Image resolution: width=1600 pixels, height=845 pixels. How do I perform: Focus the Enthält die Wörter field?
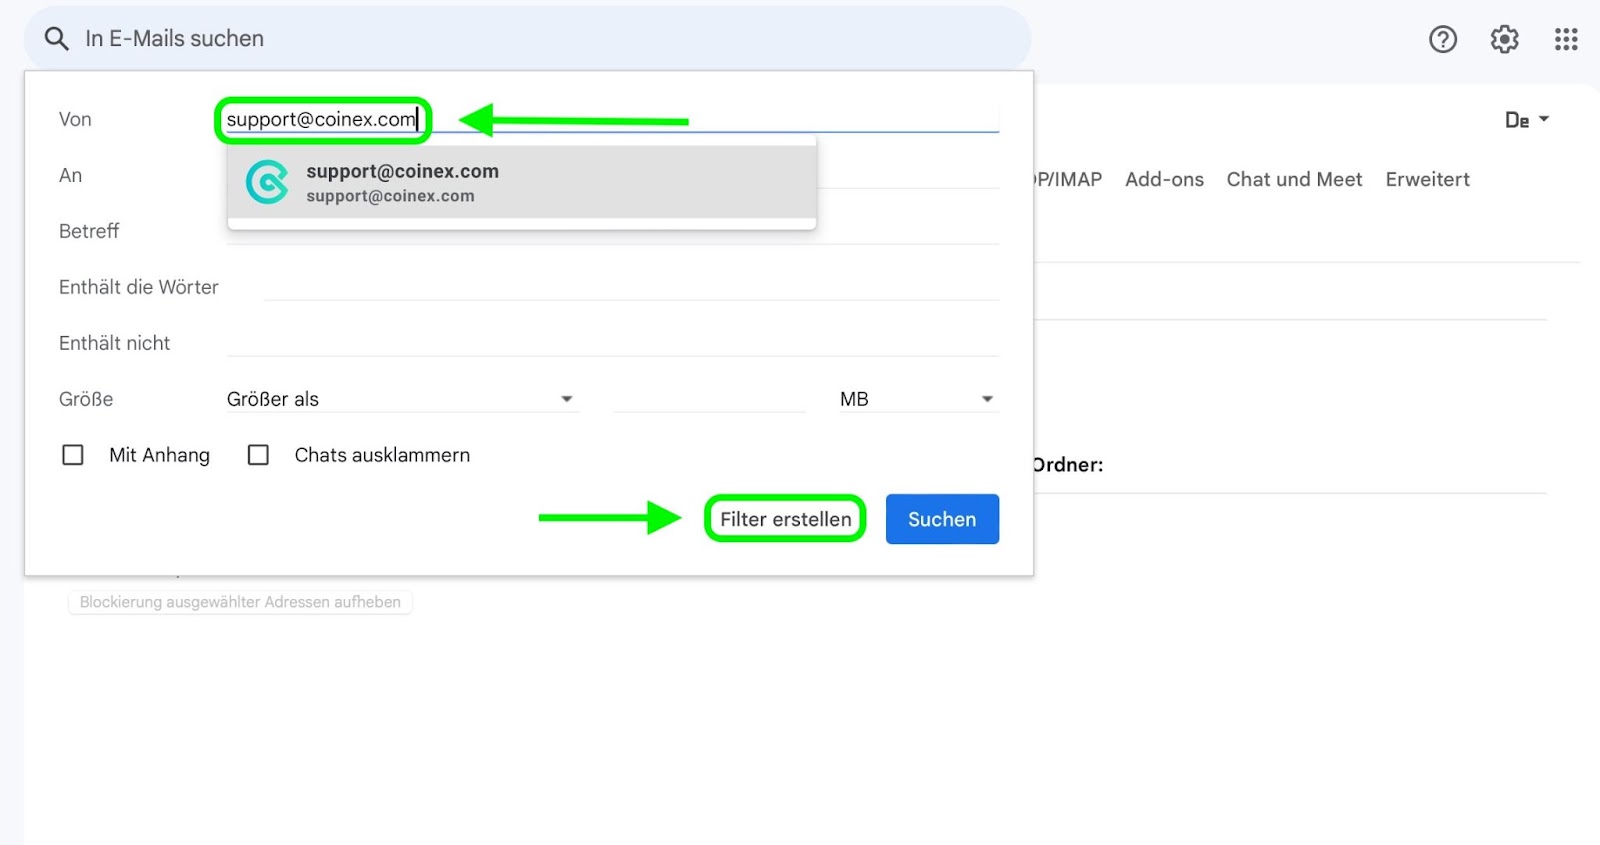(x=631, y=287)
